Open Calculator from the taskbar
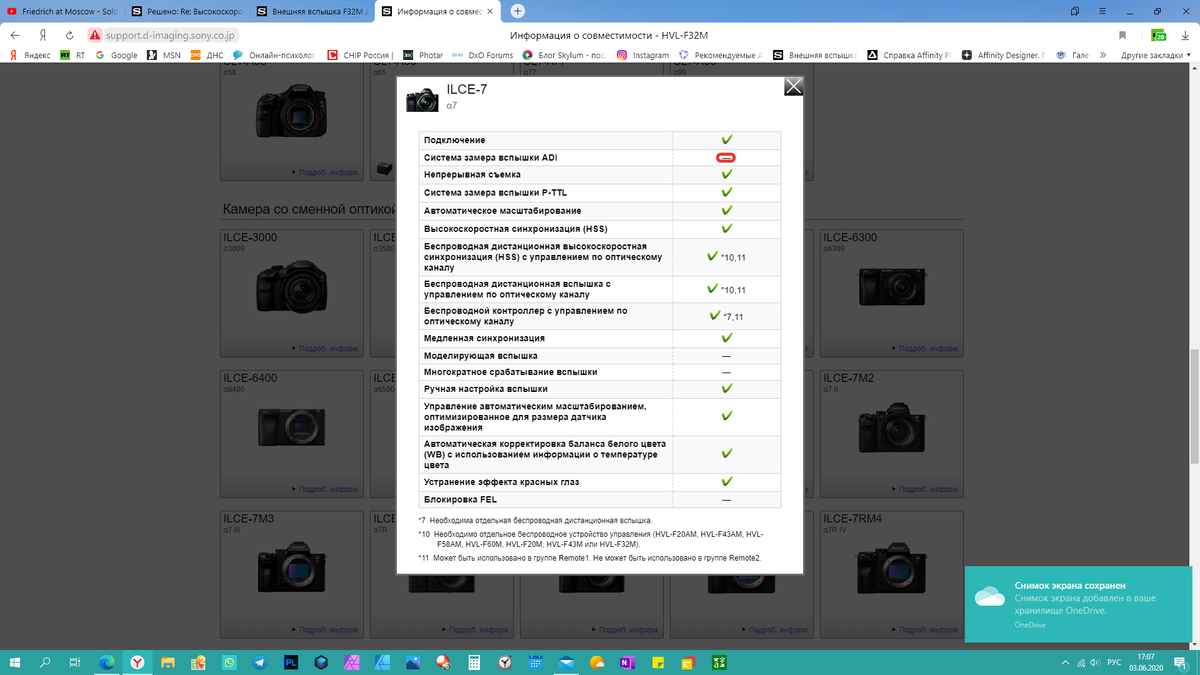The width and height of the screenshot is (1200, 675). pyautogui.click(x=475, y=662)
